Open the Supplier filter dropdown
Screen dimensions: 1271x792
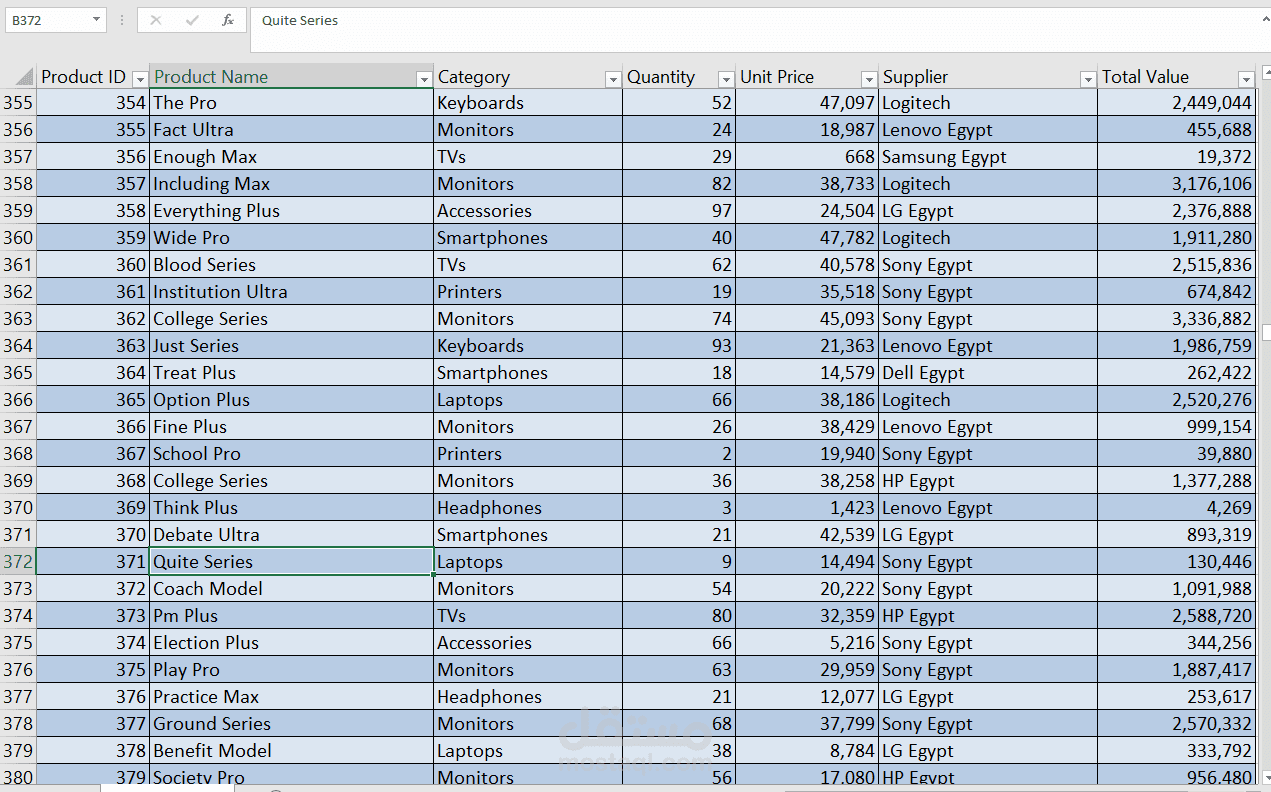point(1088,79)
